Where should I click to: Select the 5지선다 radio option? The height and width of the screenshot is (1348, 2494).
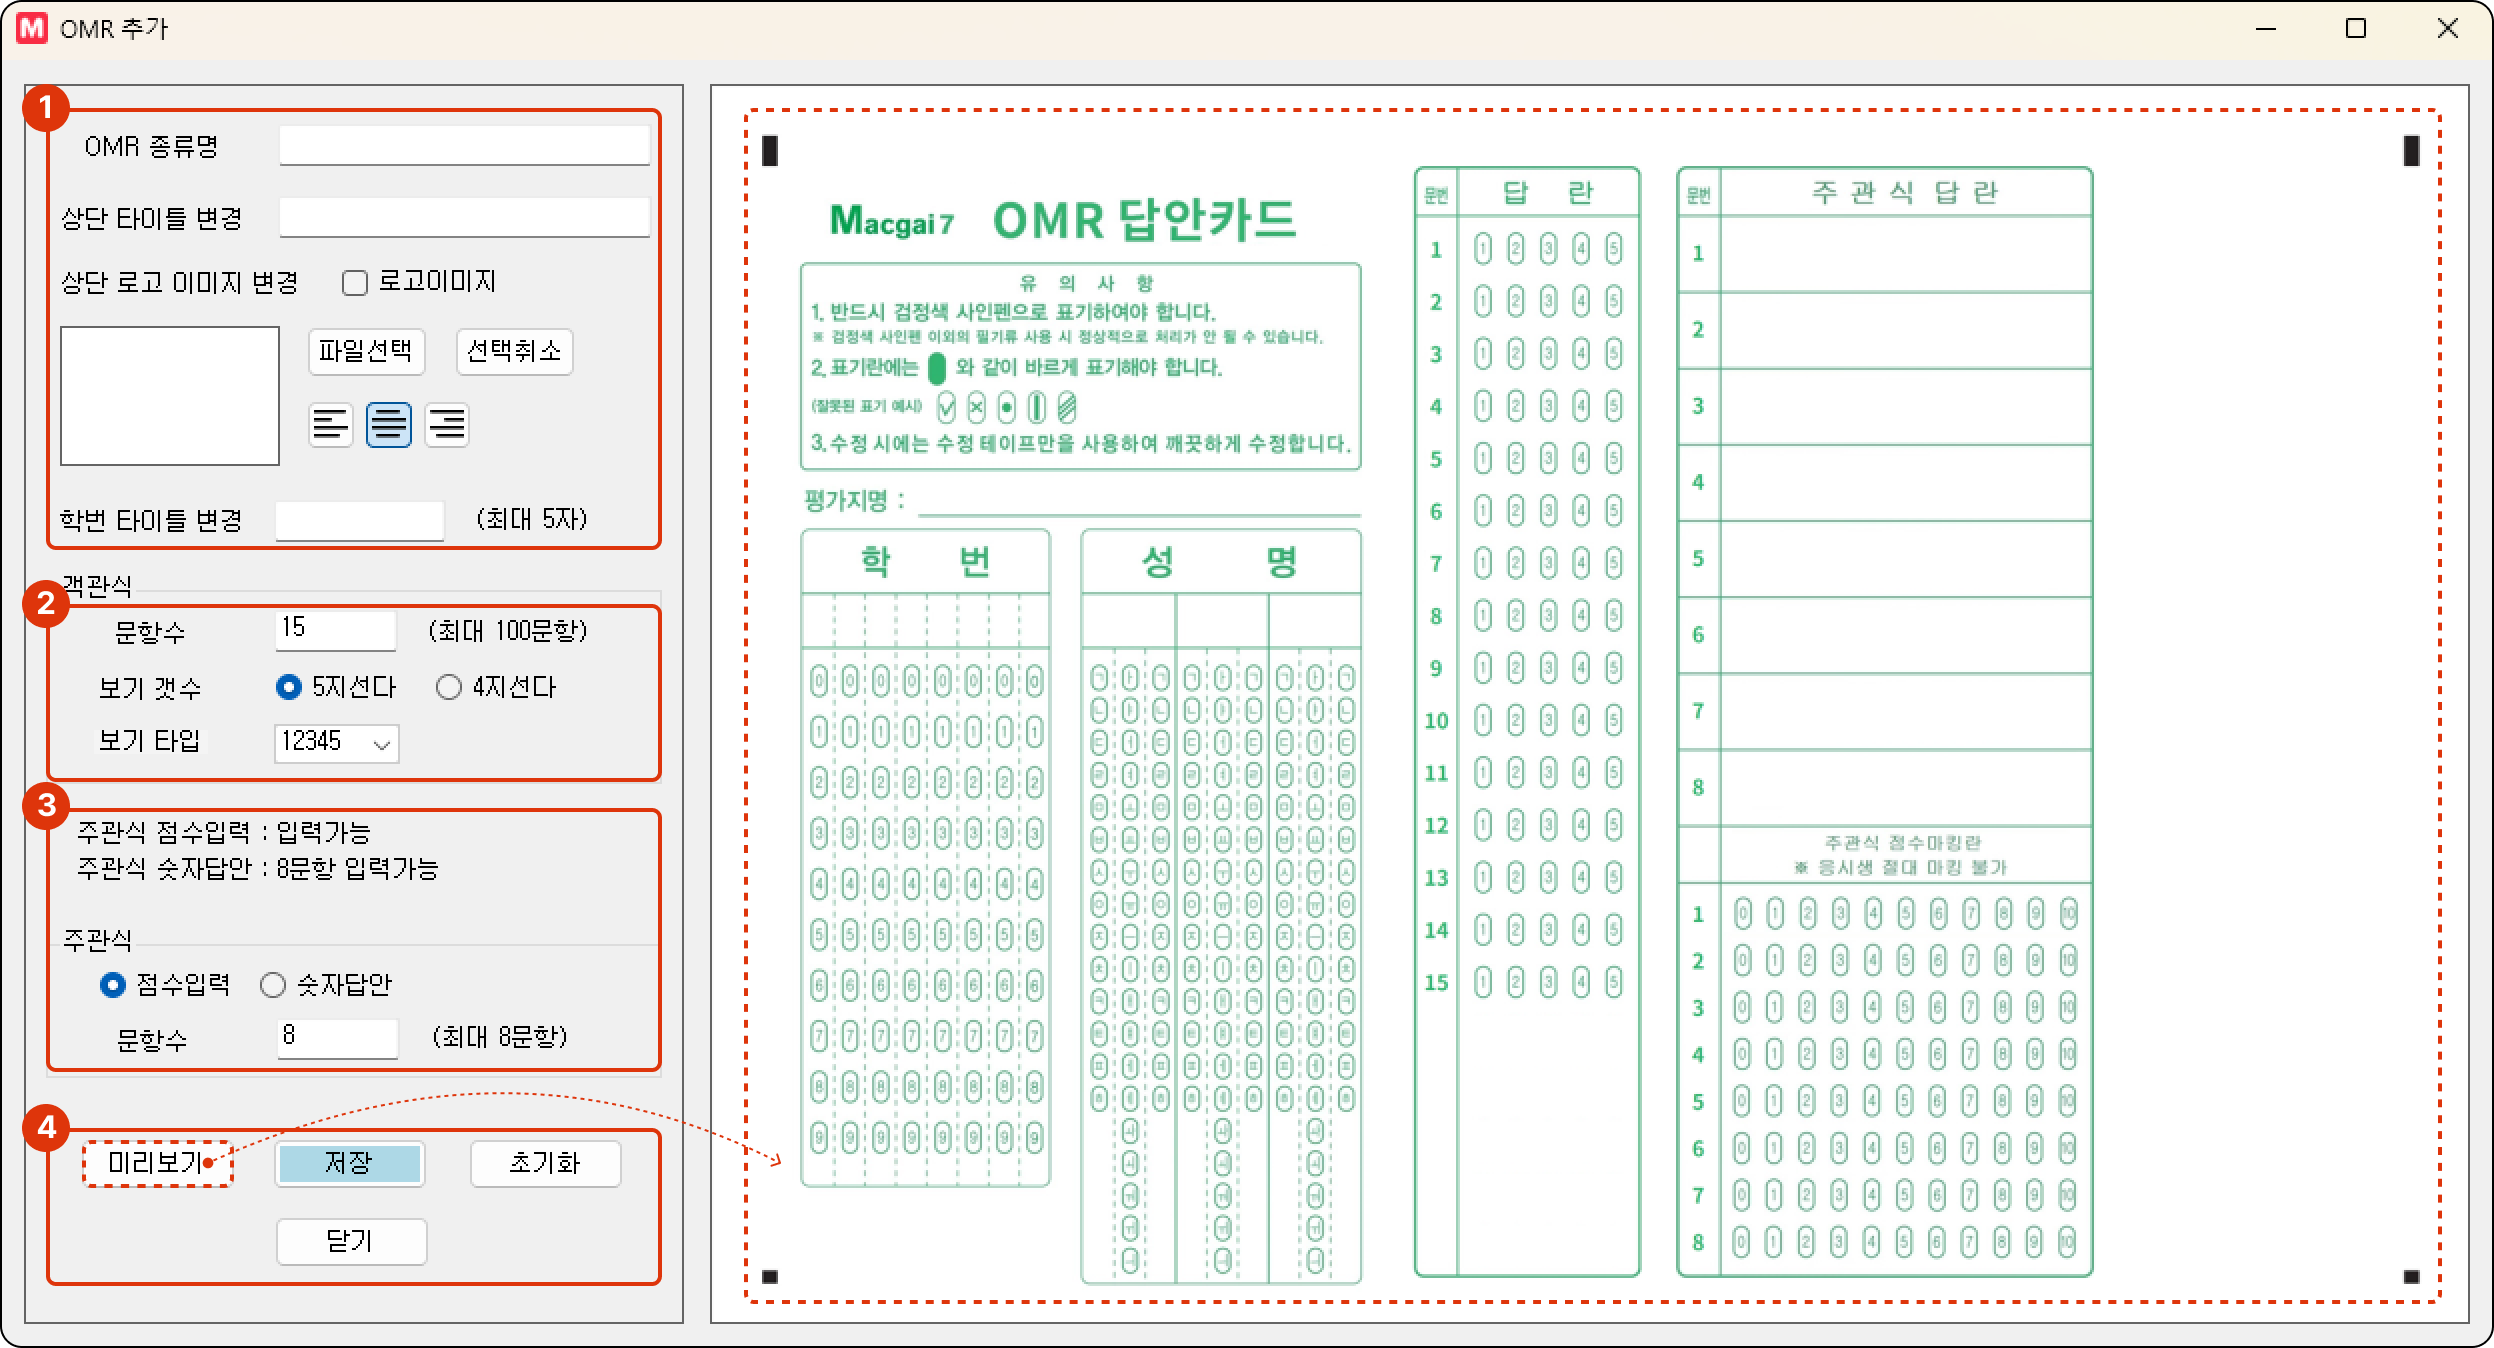pyautogui.click(x=288, y=687)
